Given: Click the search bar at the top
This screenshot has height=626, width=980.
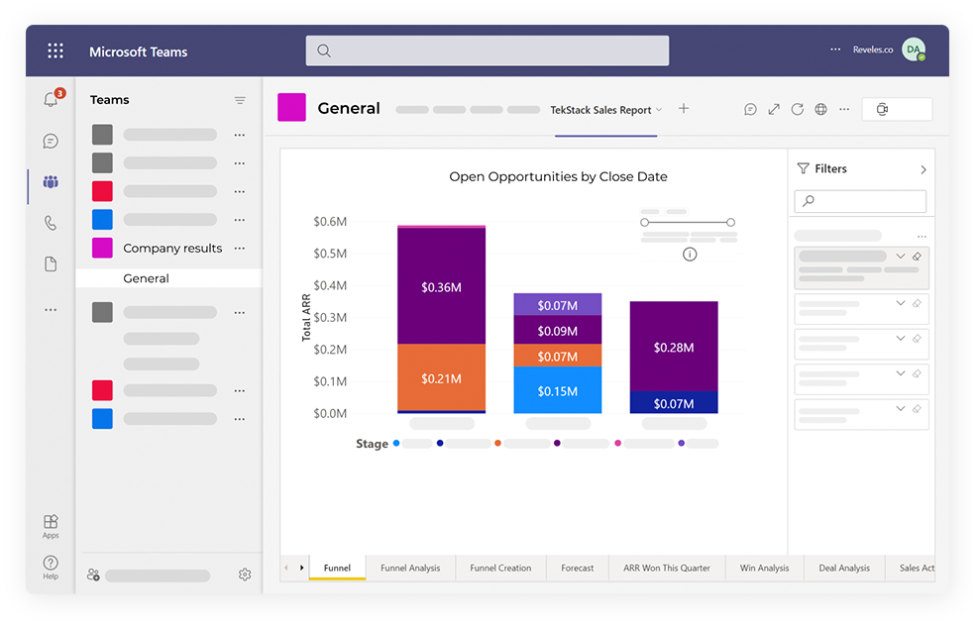Looking at the screenshot, I should [x=487, y=50].
